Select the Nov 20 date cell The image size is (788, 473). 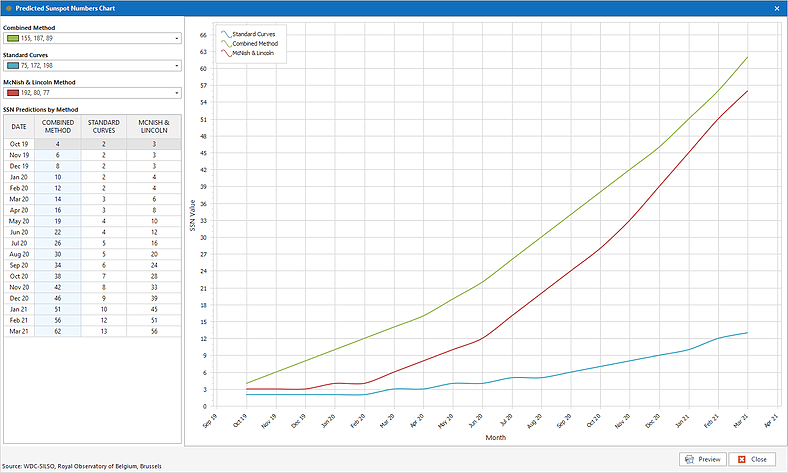click(19, 288)
